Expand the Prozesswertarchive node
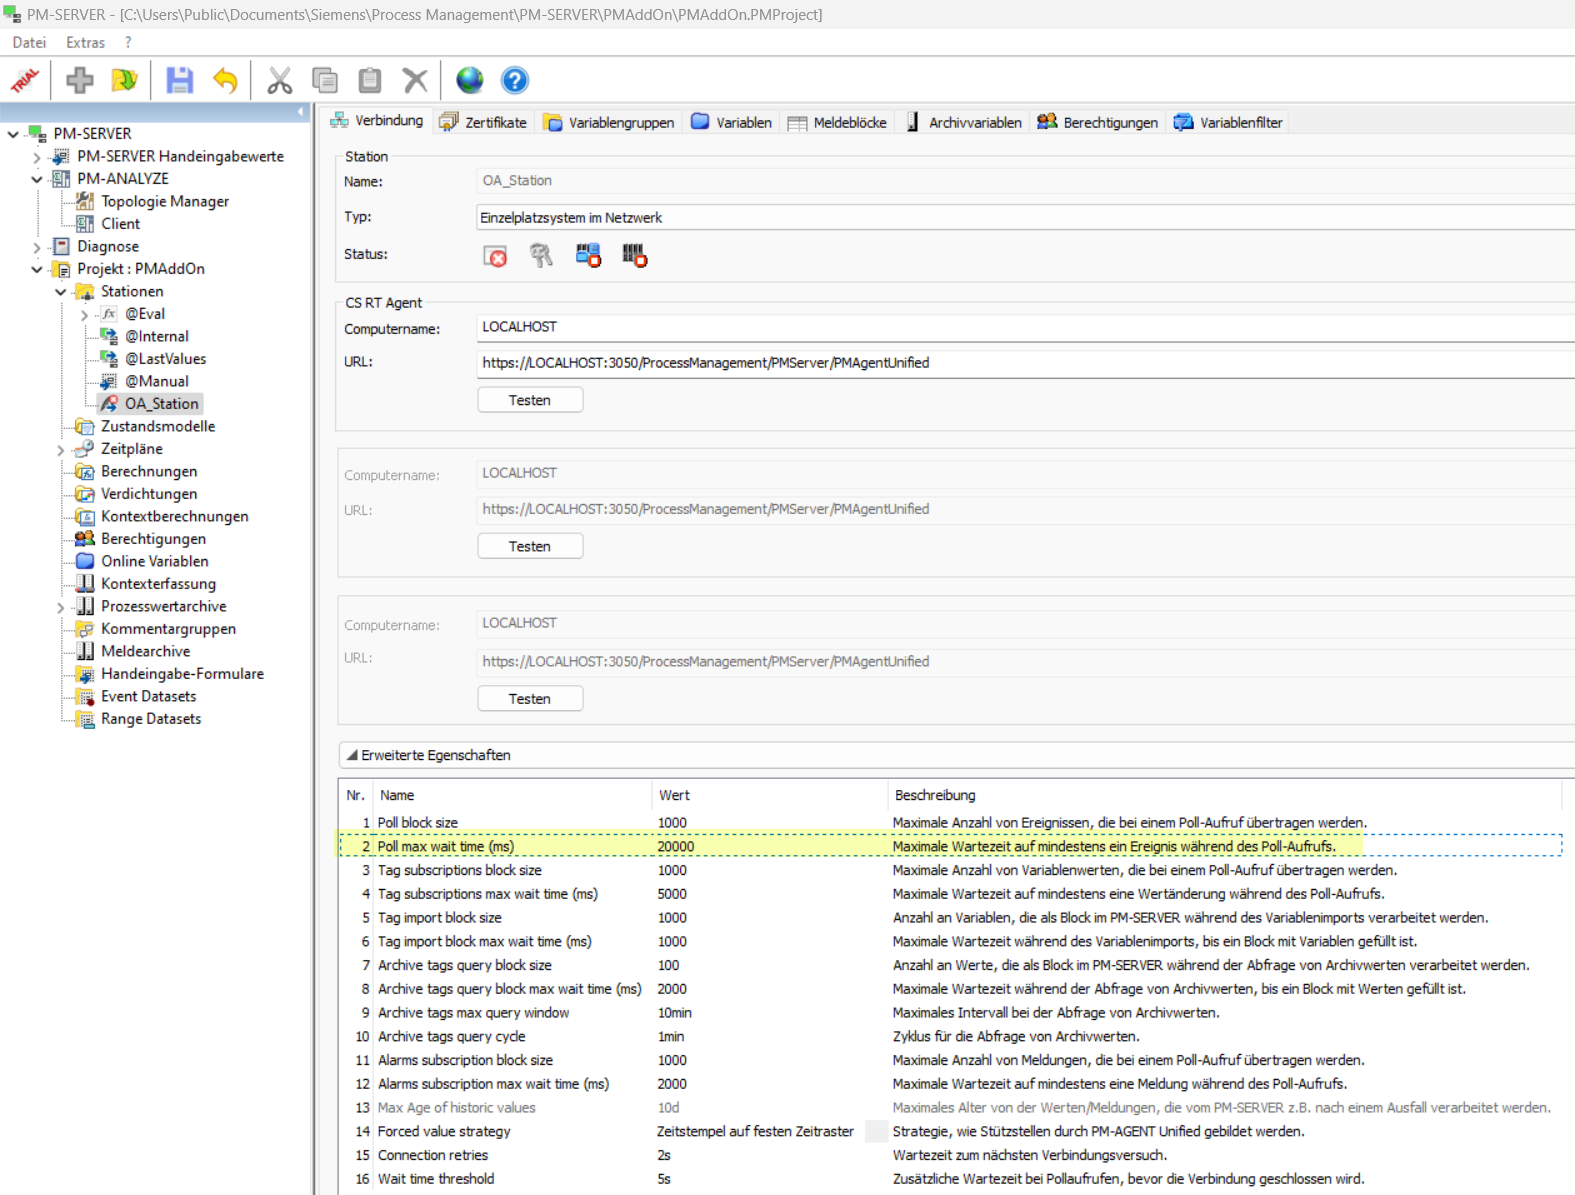 pyautogui.click(x=61, y=607)
